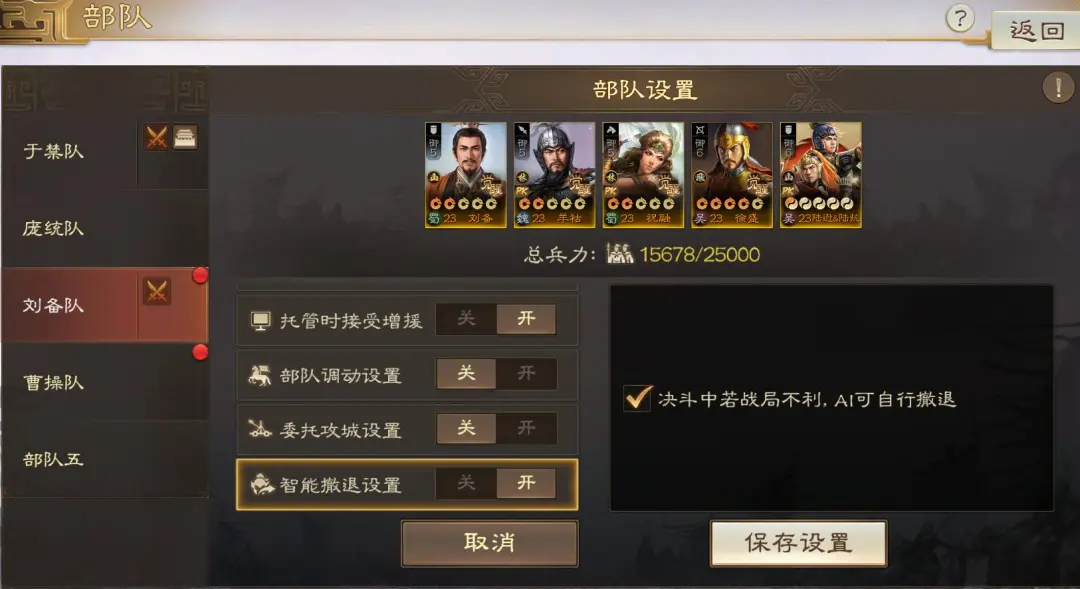Click the horse icon for 部队调动设置
Image resolution: width=1080 pixels, height=589 pixels.
[260, 375]
